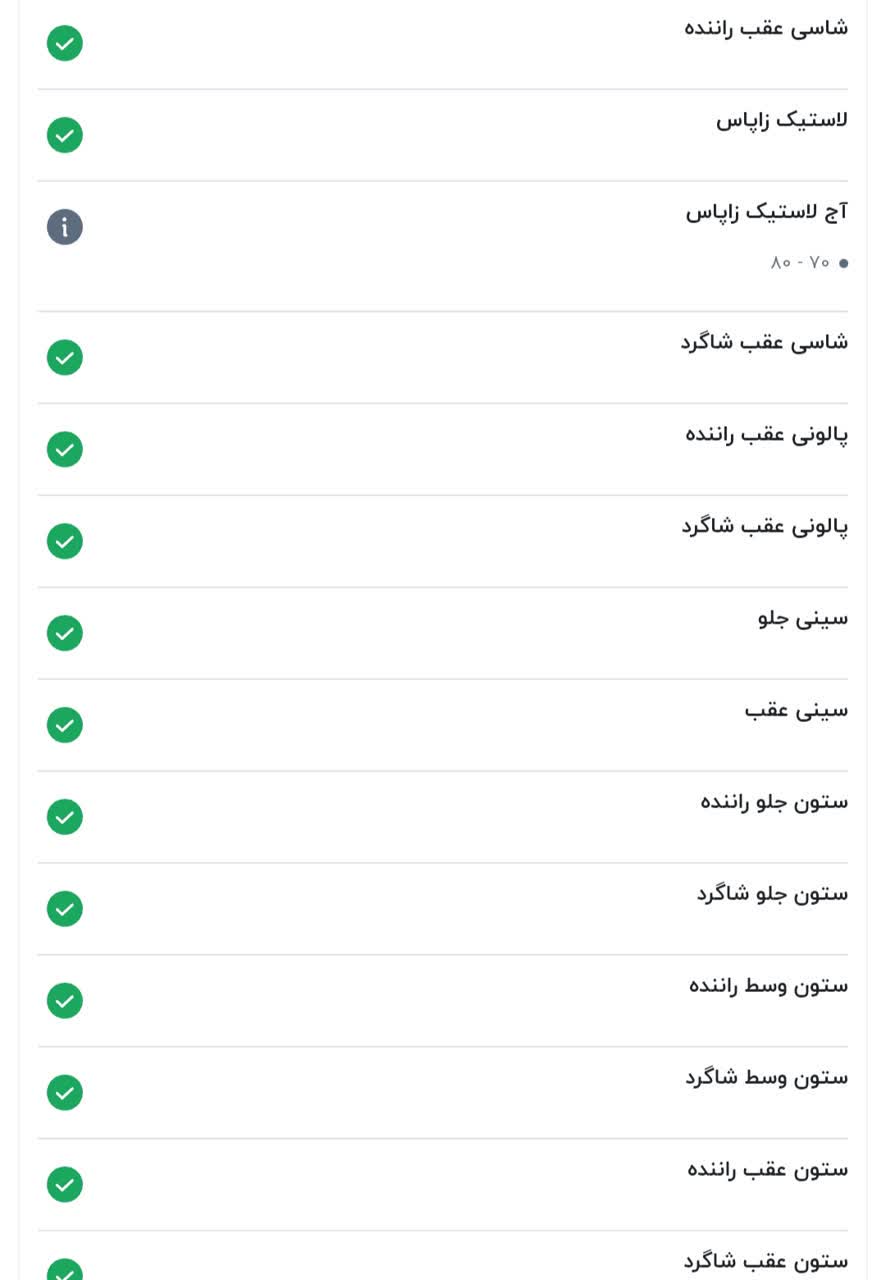Open the لاستیک زاپاس row label
Viewport: 886px width, 1280px height.
click(782, 120)
